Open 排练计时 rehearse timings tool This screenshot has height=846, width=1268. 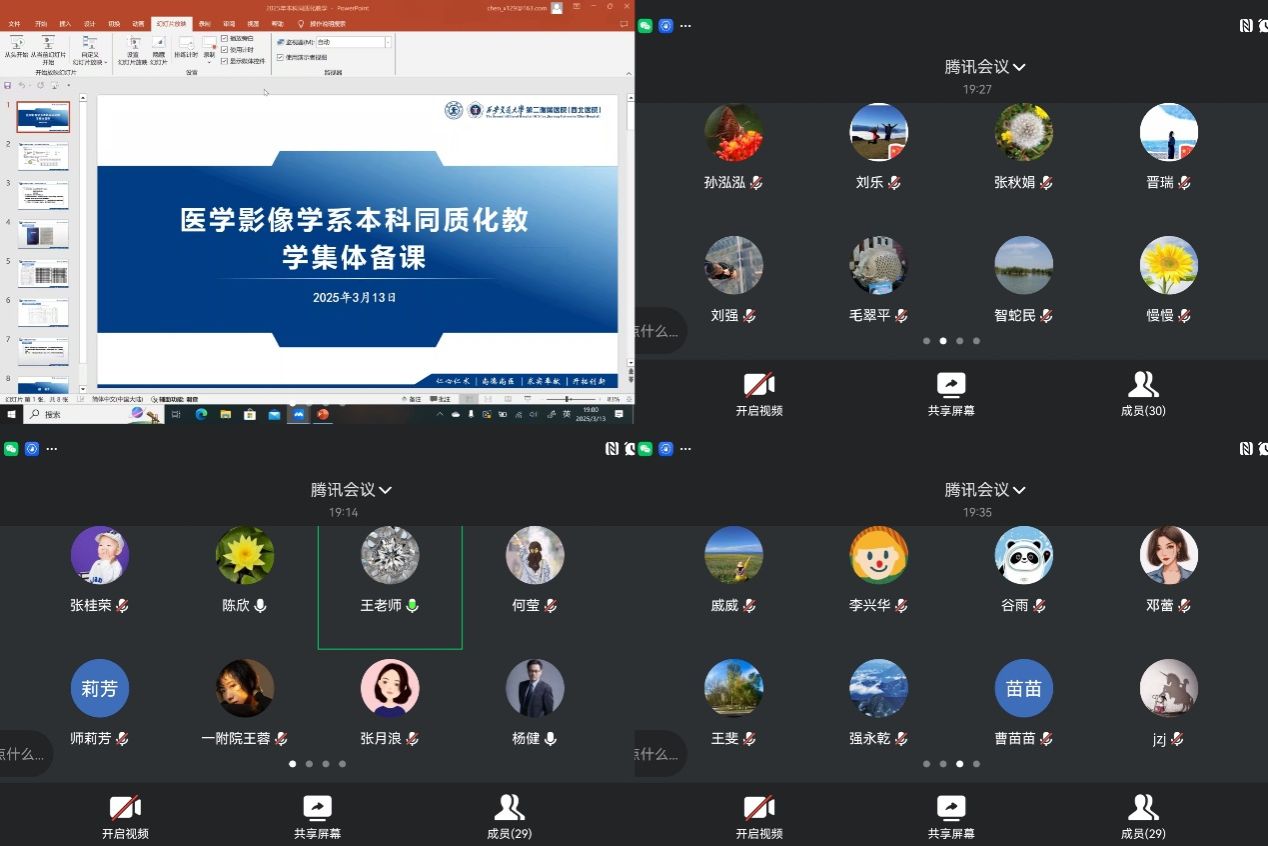pyautogui.click(x=185, y=48)
